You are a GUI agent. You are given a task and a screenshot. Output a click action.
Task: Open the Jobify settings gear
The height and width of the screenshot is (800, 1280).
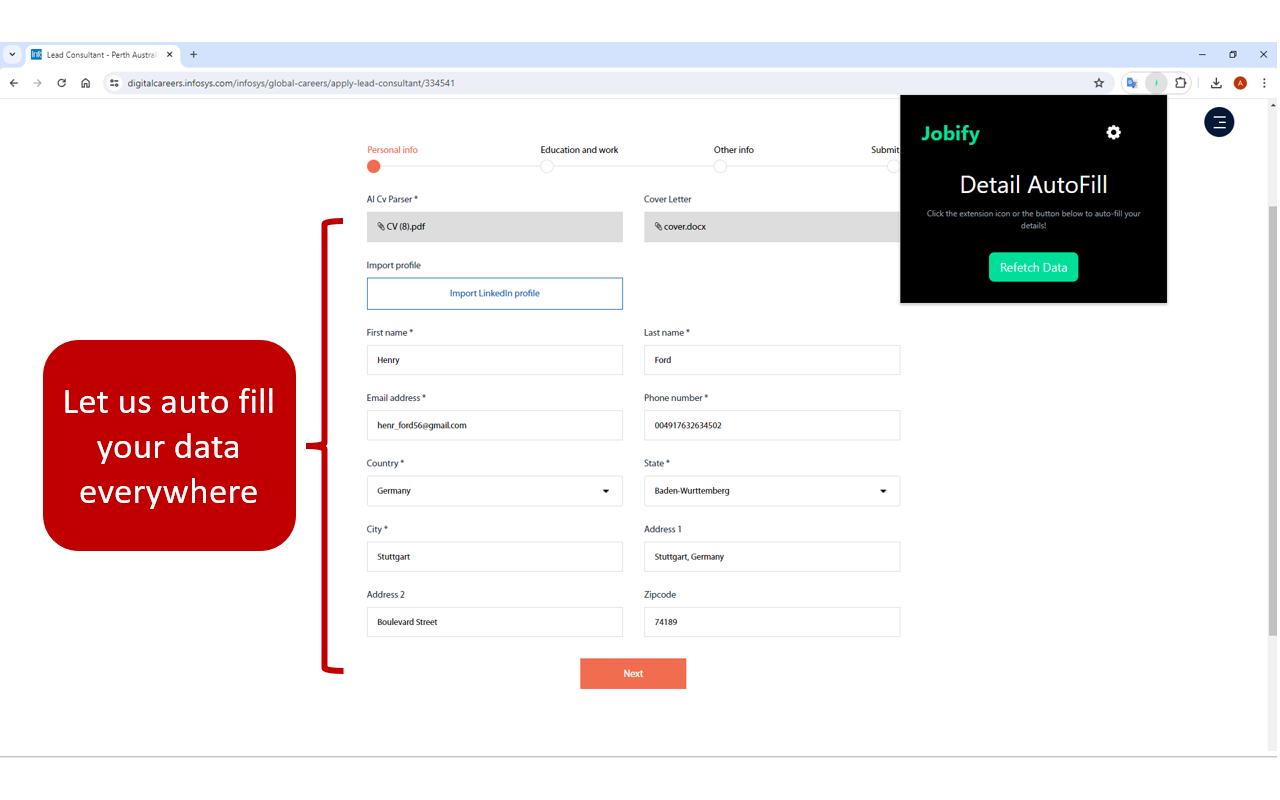[x=1113, y=131]
